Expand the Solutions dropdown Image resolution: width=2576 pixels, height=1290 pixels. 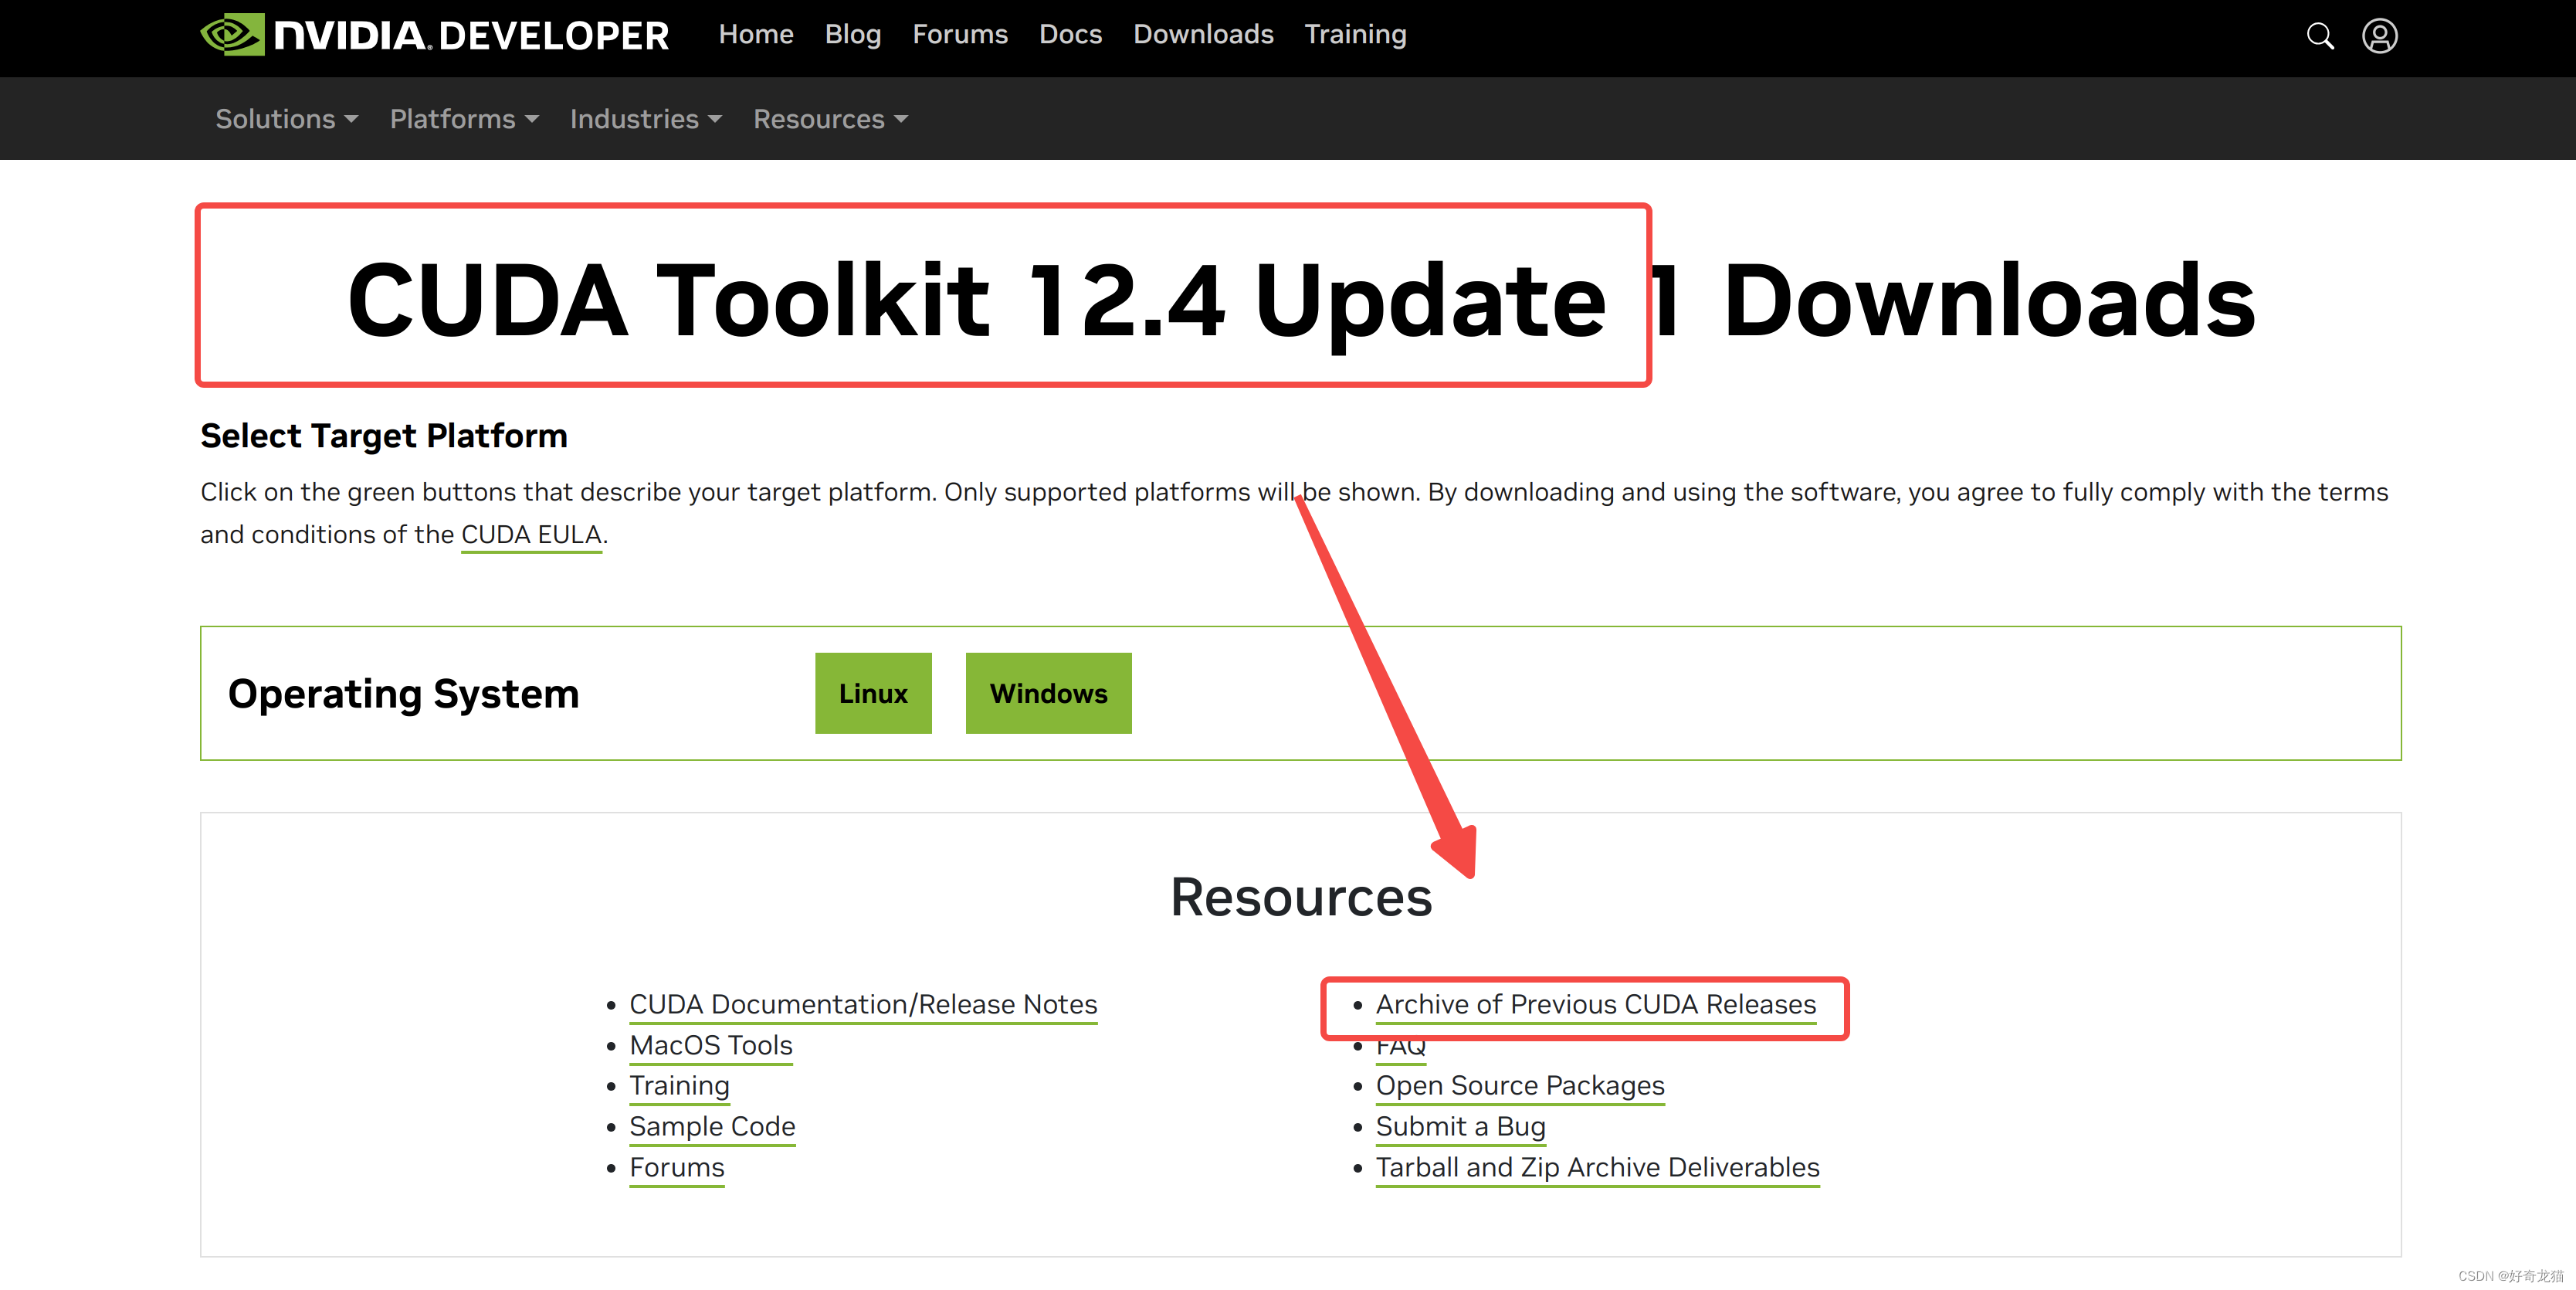[x=287, y=119]
